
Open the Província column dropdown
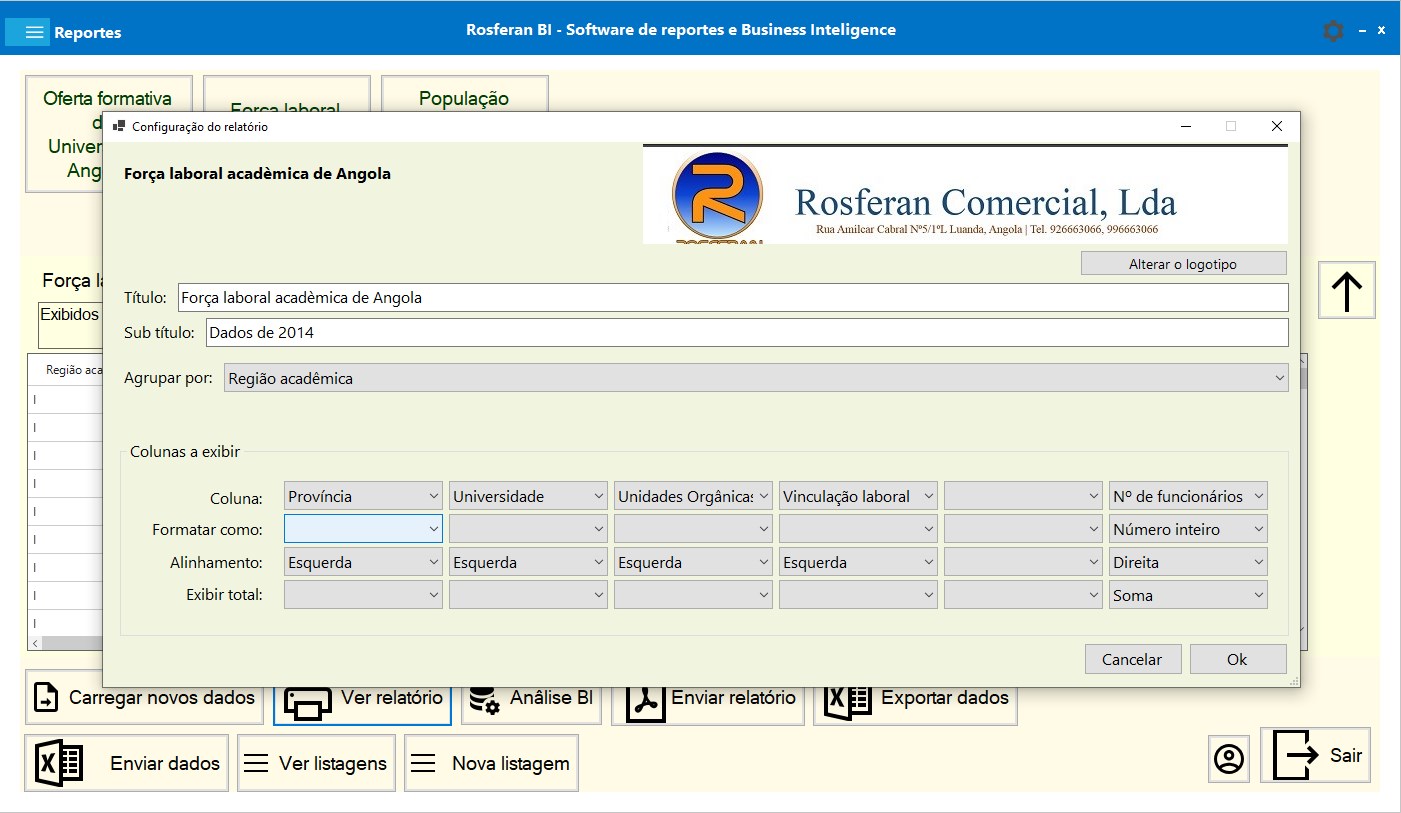(363, 496)
